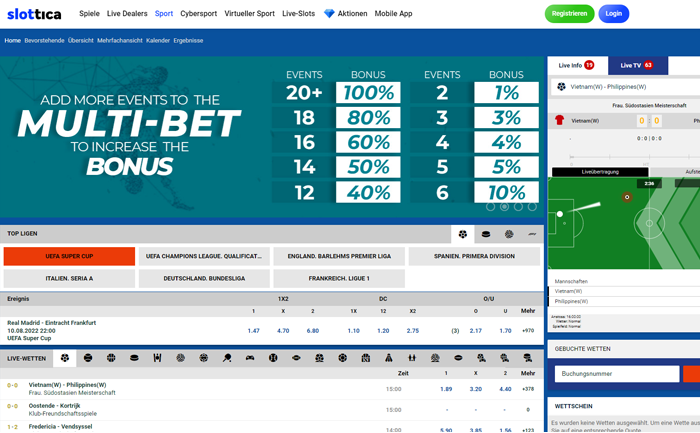
Task: Select the ice hockey puck icon in Top Ligen
Action: click(x=486, y=234)
